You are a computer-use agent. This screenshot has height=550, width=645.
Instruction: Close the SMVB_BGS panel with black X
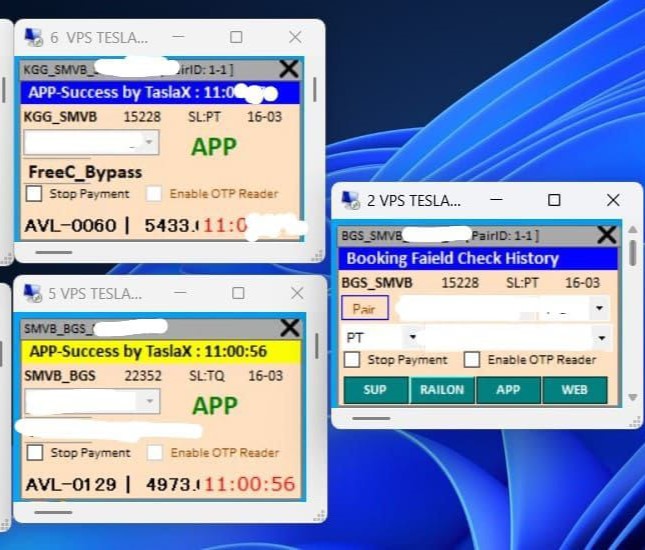289,327
